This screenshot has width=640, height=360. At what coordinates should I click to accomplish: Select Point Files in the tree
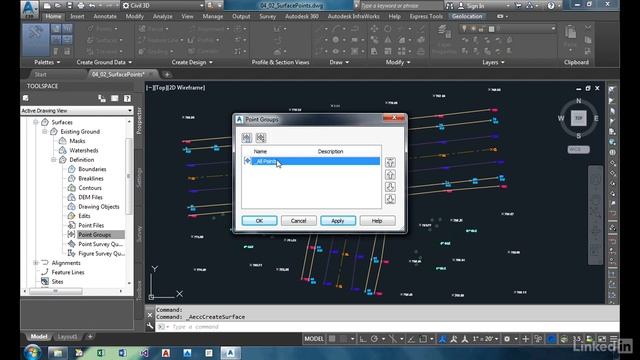tap(91, 225)
